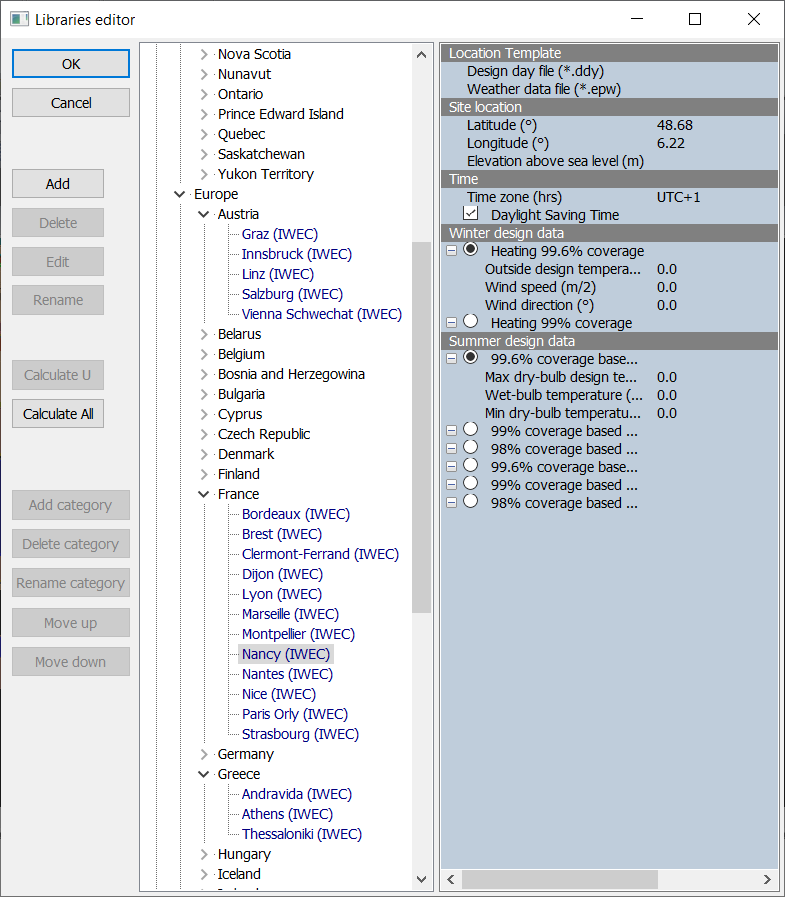
Task: Select Athens (IWEC) in the tree
Action: click(287, 814)
